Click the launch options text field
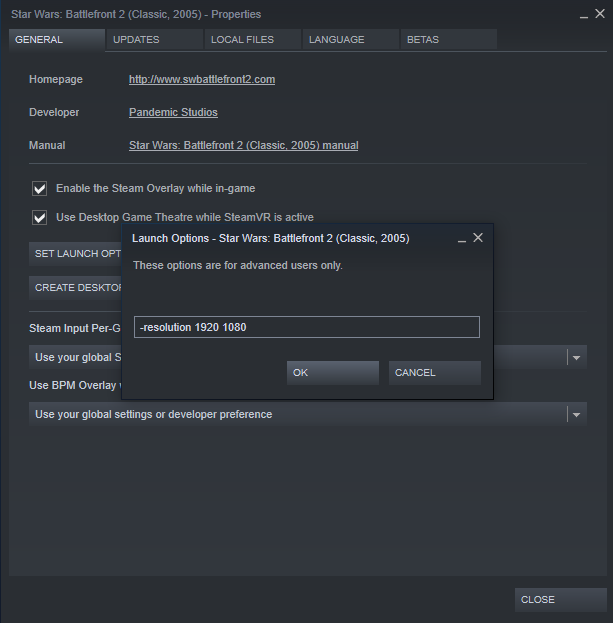This screenshot has height=623, width=613. 307,327
